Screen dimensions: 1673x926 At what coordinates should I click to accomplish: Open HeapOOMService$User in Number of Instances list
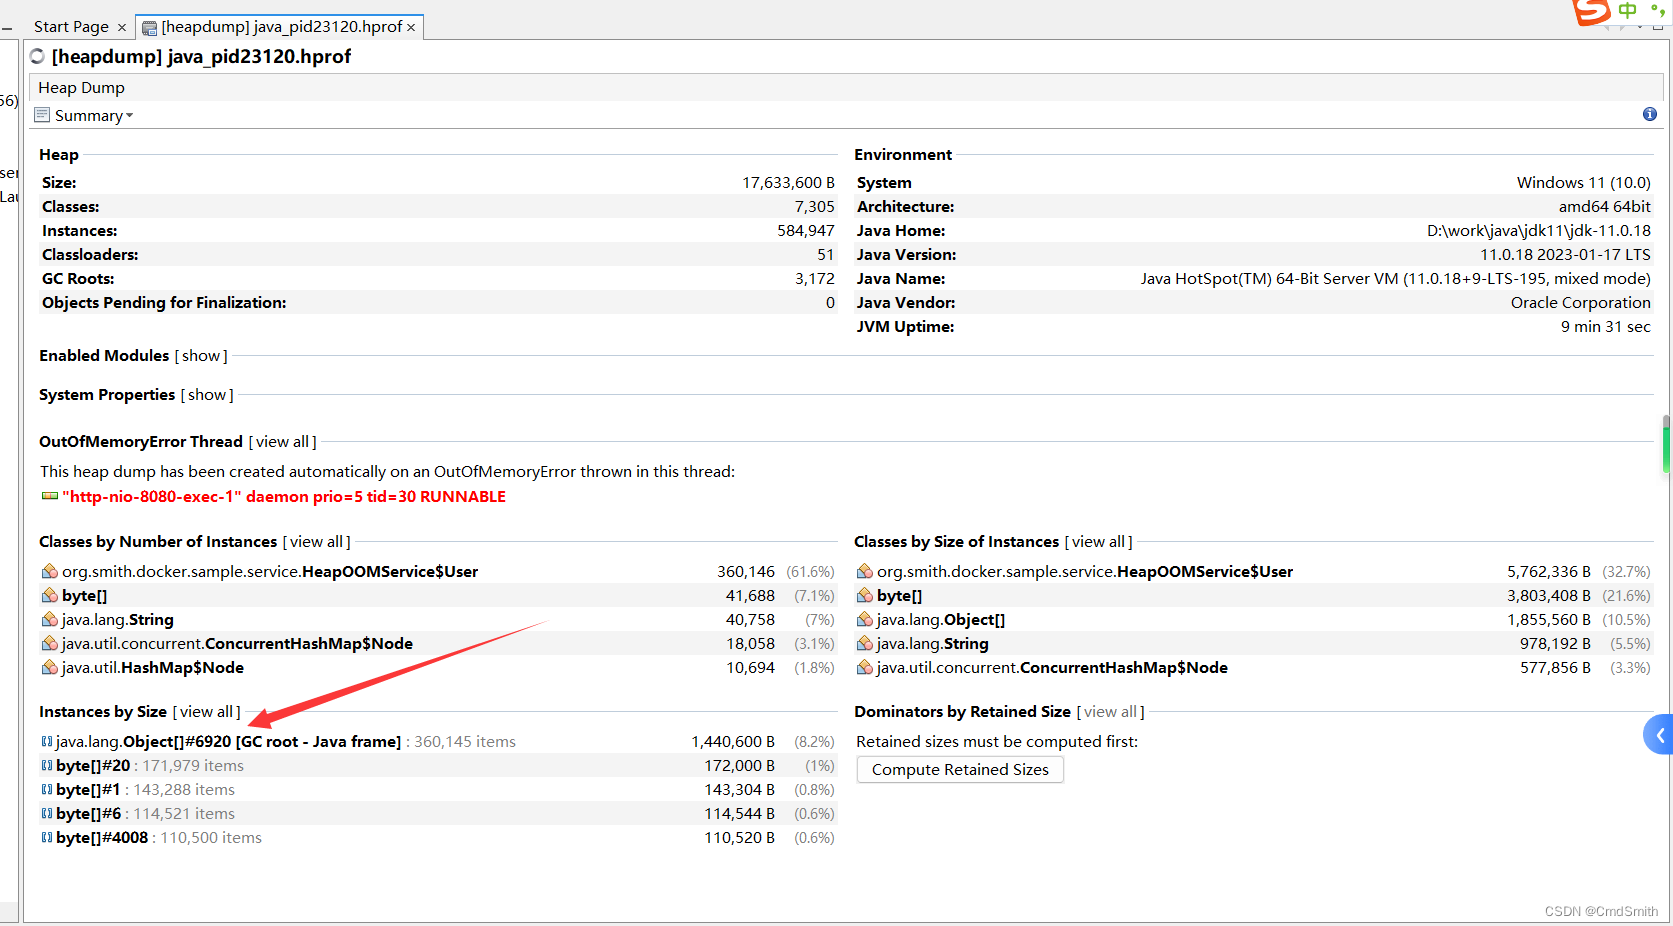(x=270, y=571)
